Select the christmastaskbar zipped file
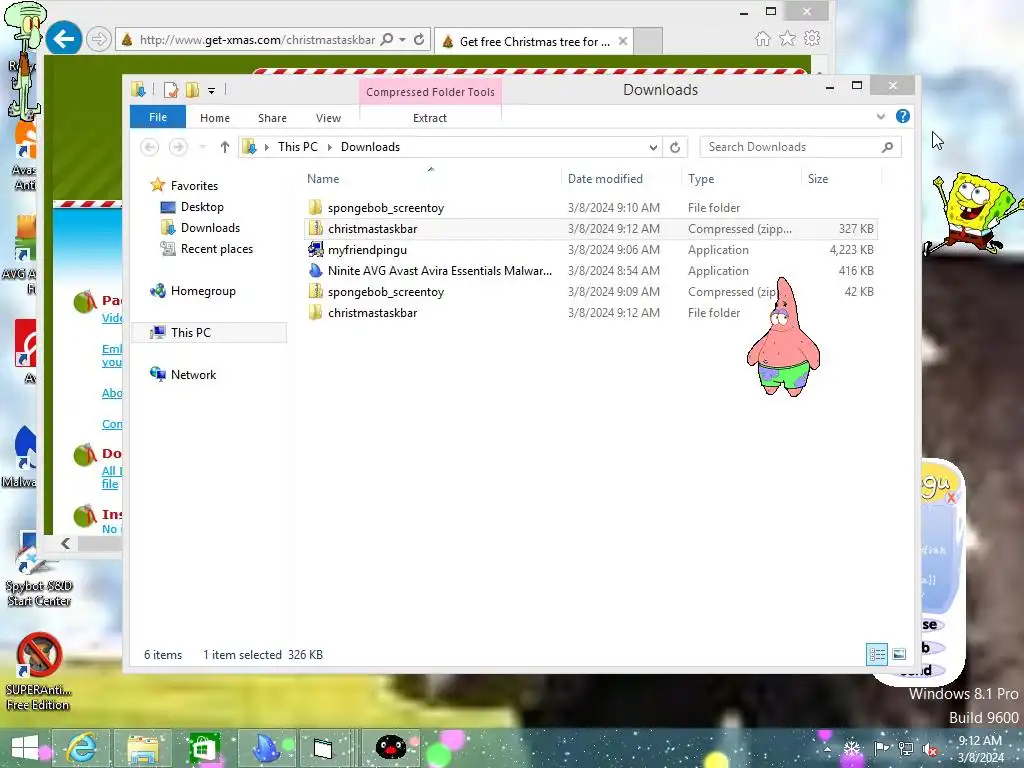The width and height of the screenshot is (1024, 768). coord(591,229)
